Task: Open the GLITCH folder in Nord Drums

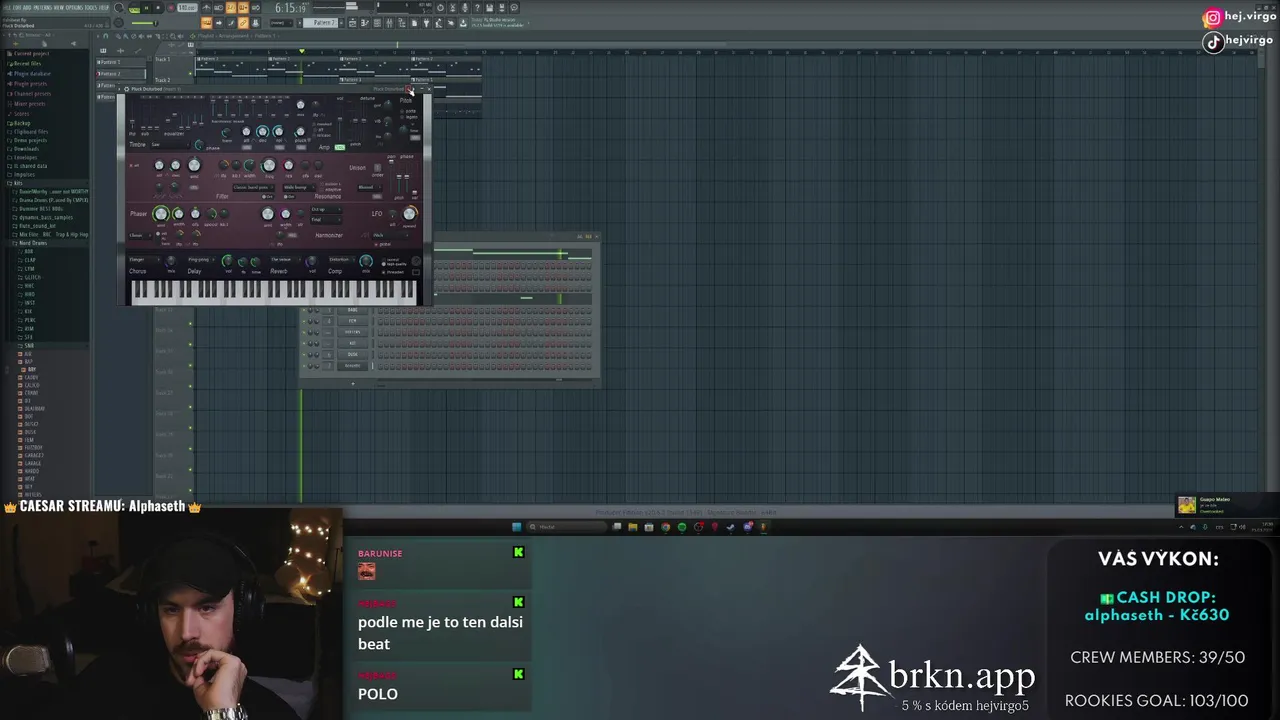Action: [x=33, y=277]
